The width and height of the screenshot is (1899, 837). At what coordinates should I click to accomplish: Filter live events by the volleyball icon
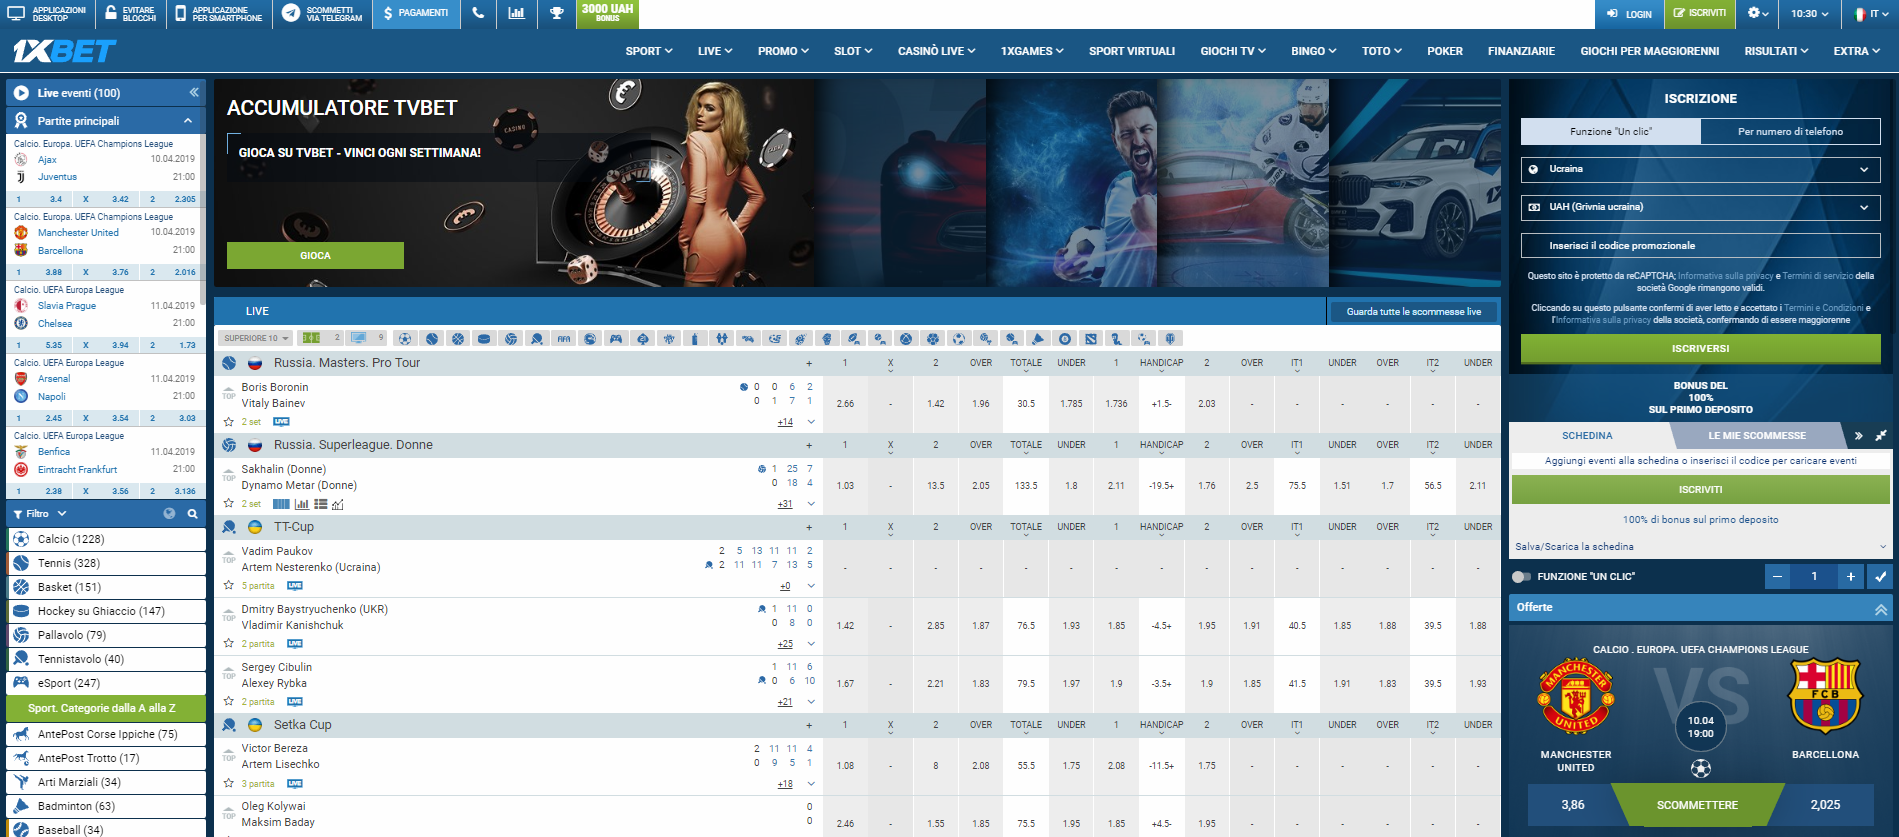511,338
